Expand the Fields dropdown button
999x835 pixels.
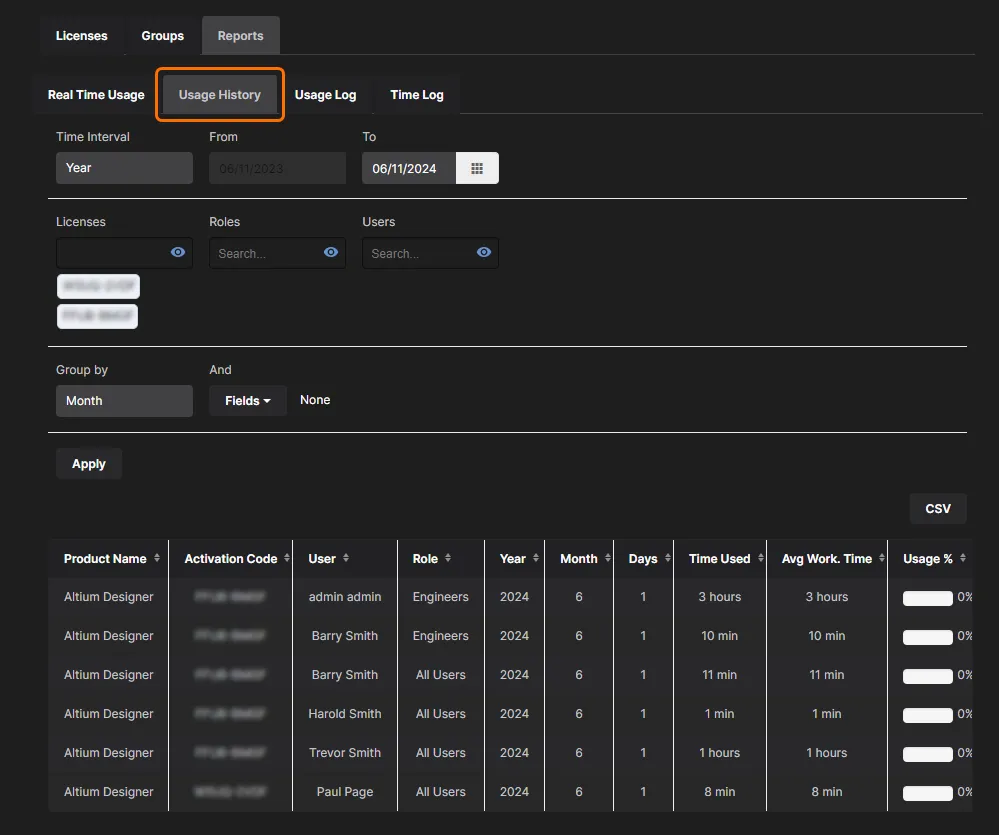[248, 401]
